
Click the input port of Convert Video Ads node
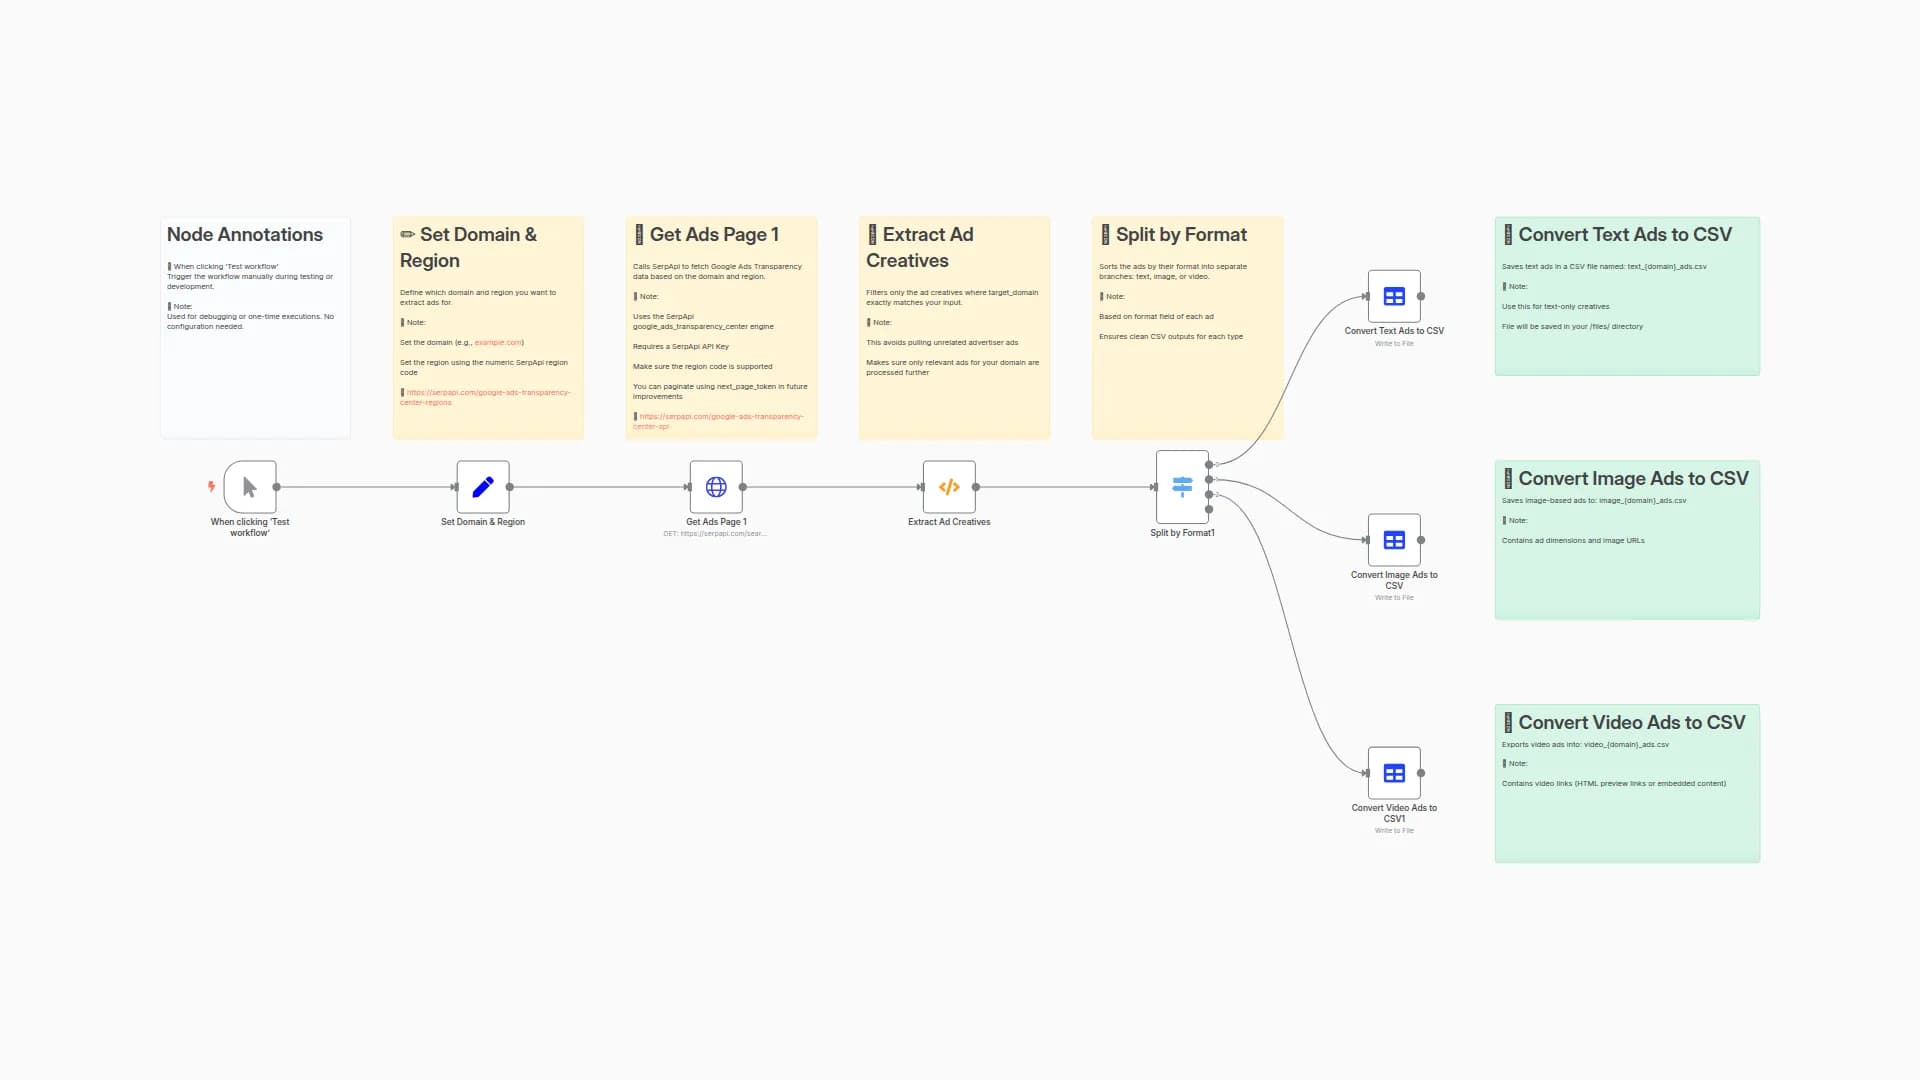[x=1366, y=773]
